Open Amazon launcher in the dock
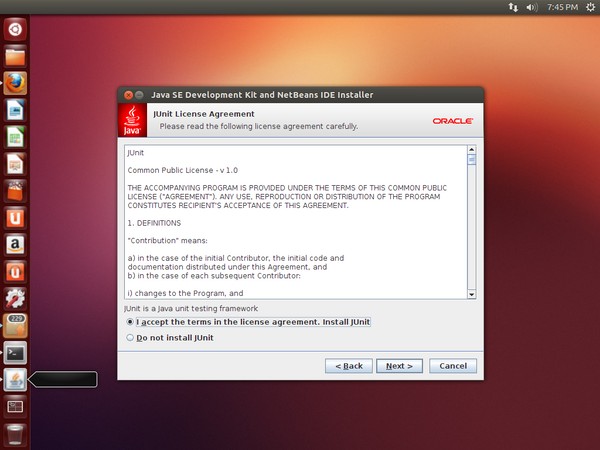Image resolution: width=600 pixels, height=450 pixels. point(15,245)
